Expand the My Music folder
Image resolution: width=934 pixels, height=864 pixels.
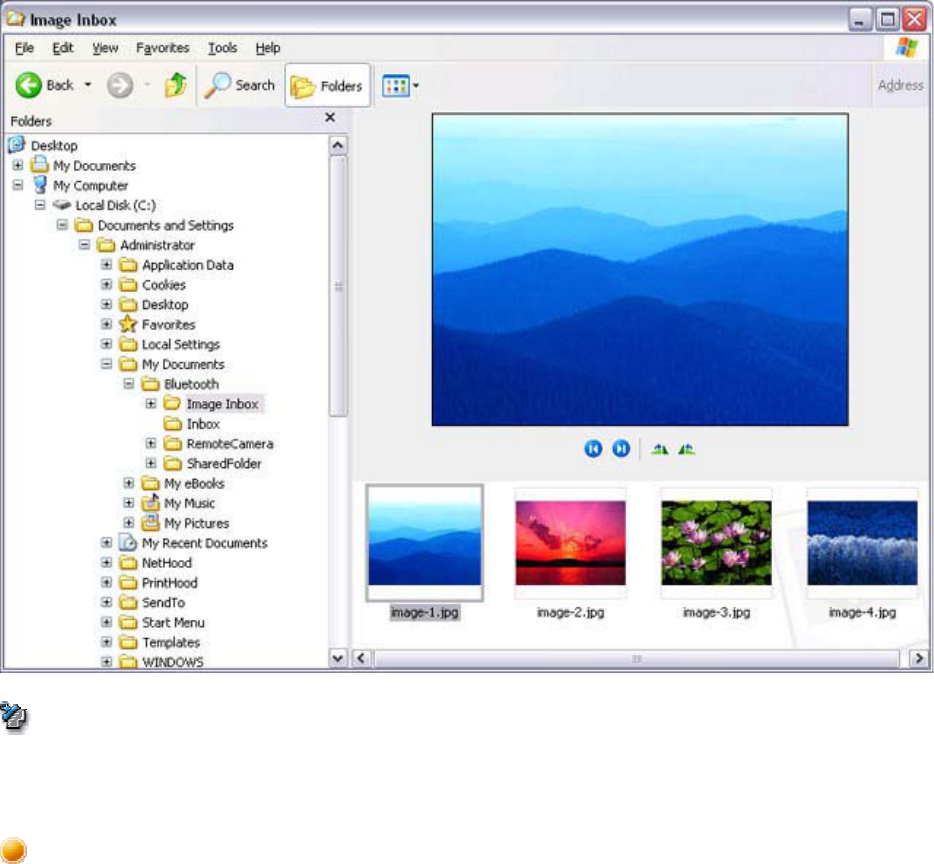pos(129,503)
